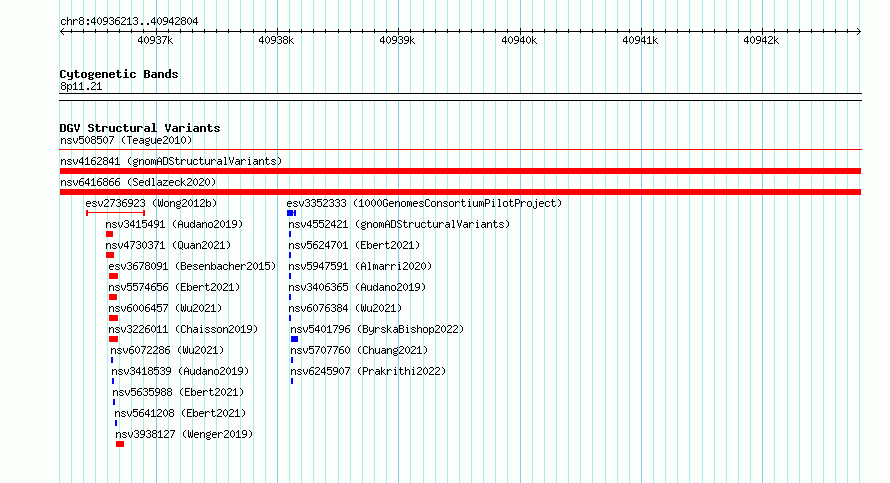Click the blue block under nsv5401796
This screenshot has width=890, height=483.
click(x=295, y=339)
